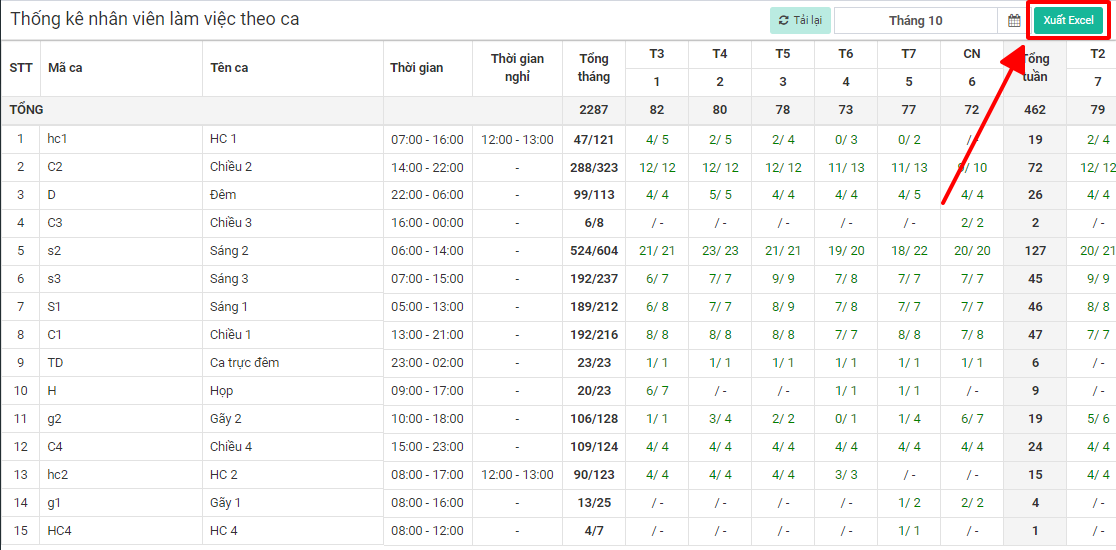Click monthly total 524/604 cell
1116x550 pixels.
(x=593, y=251)
